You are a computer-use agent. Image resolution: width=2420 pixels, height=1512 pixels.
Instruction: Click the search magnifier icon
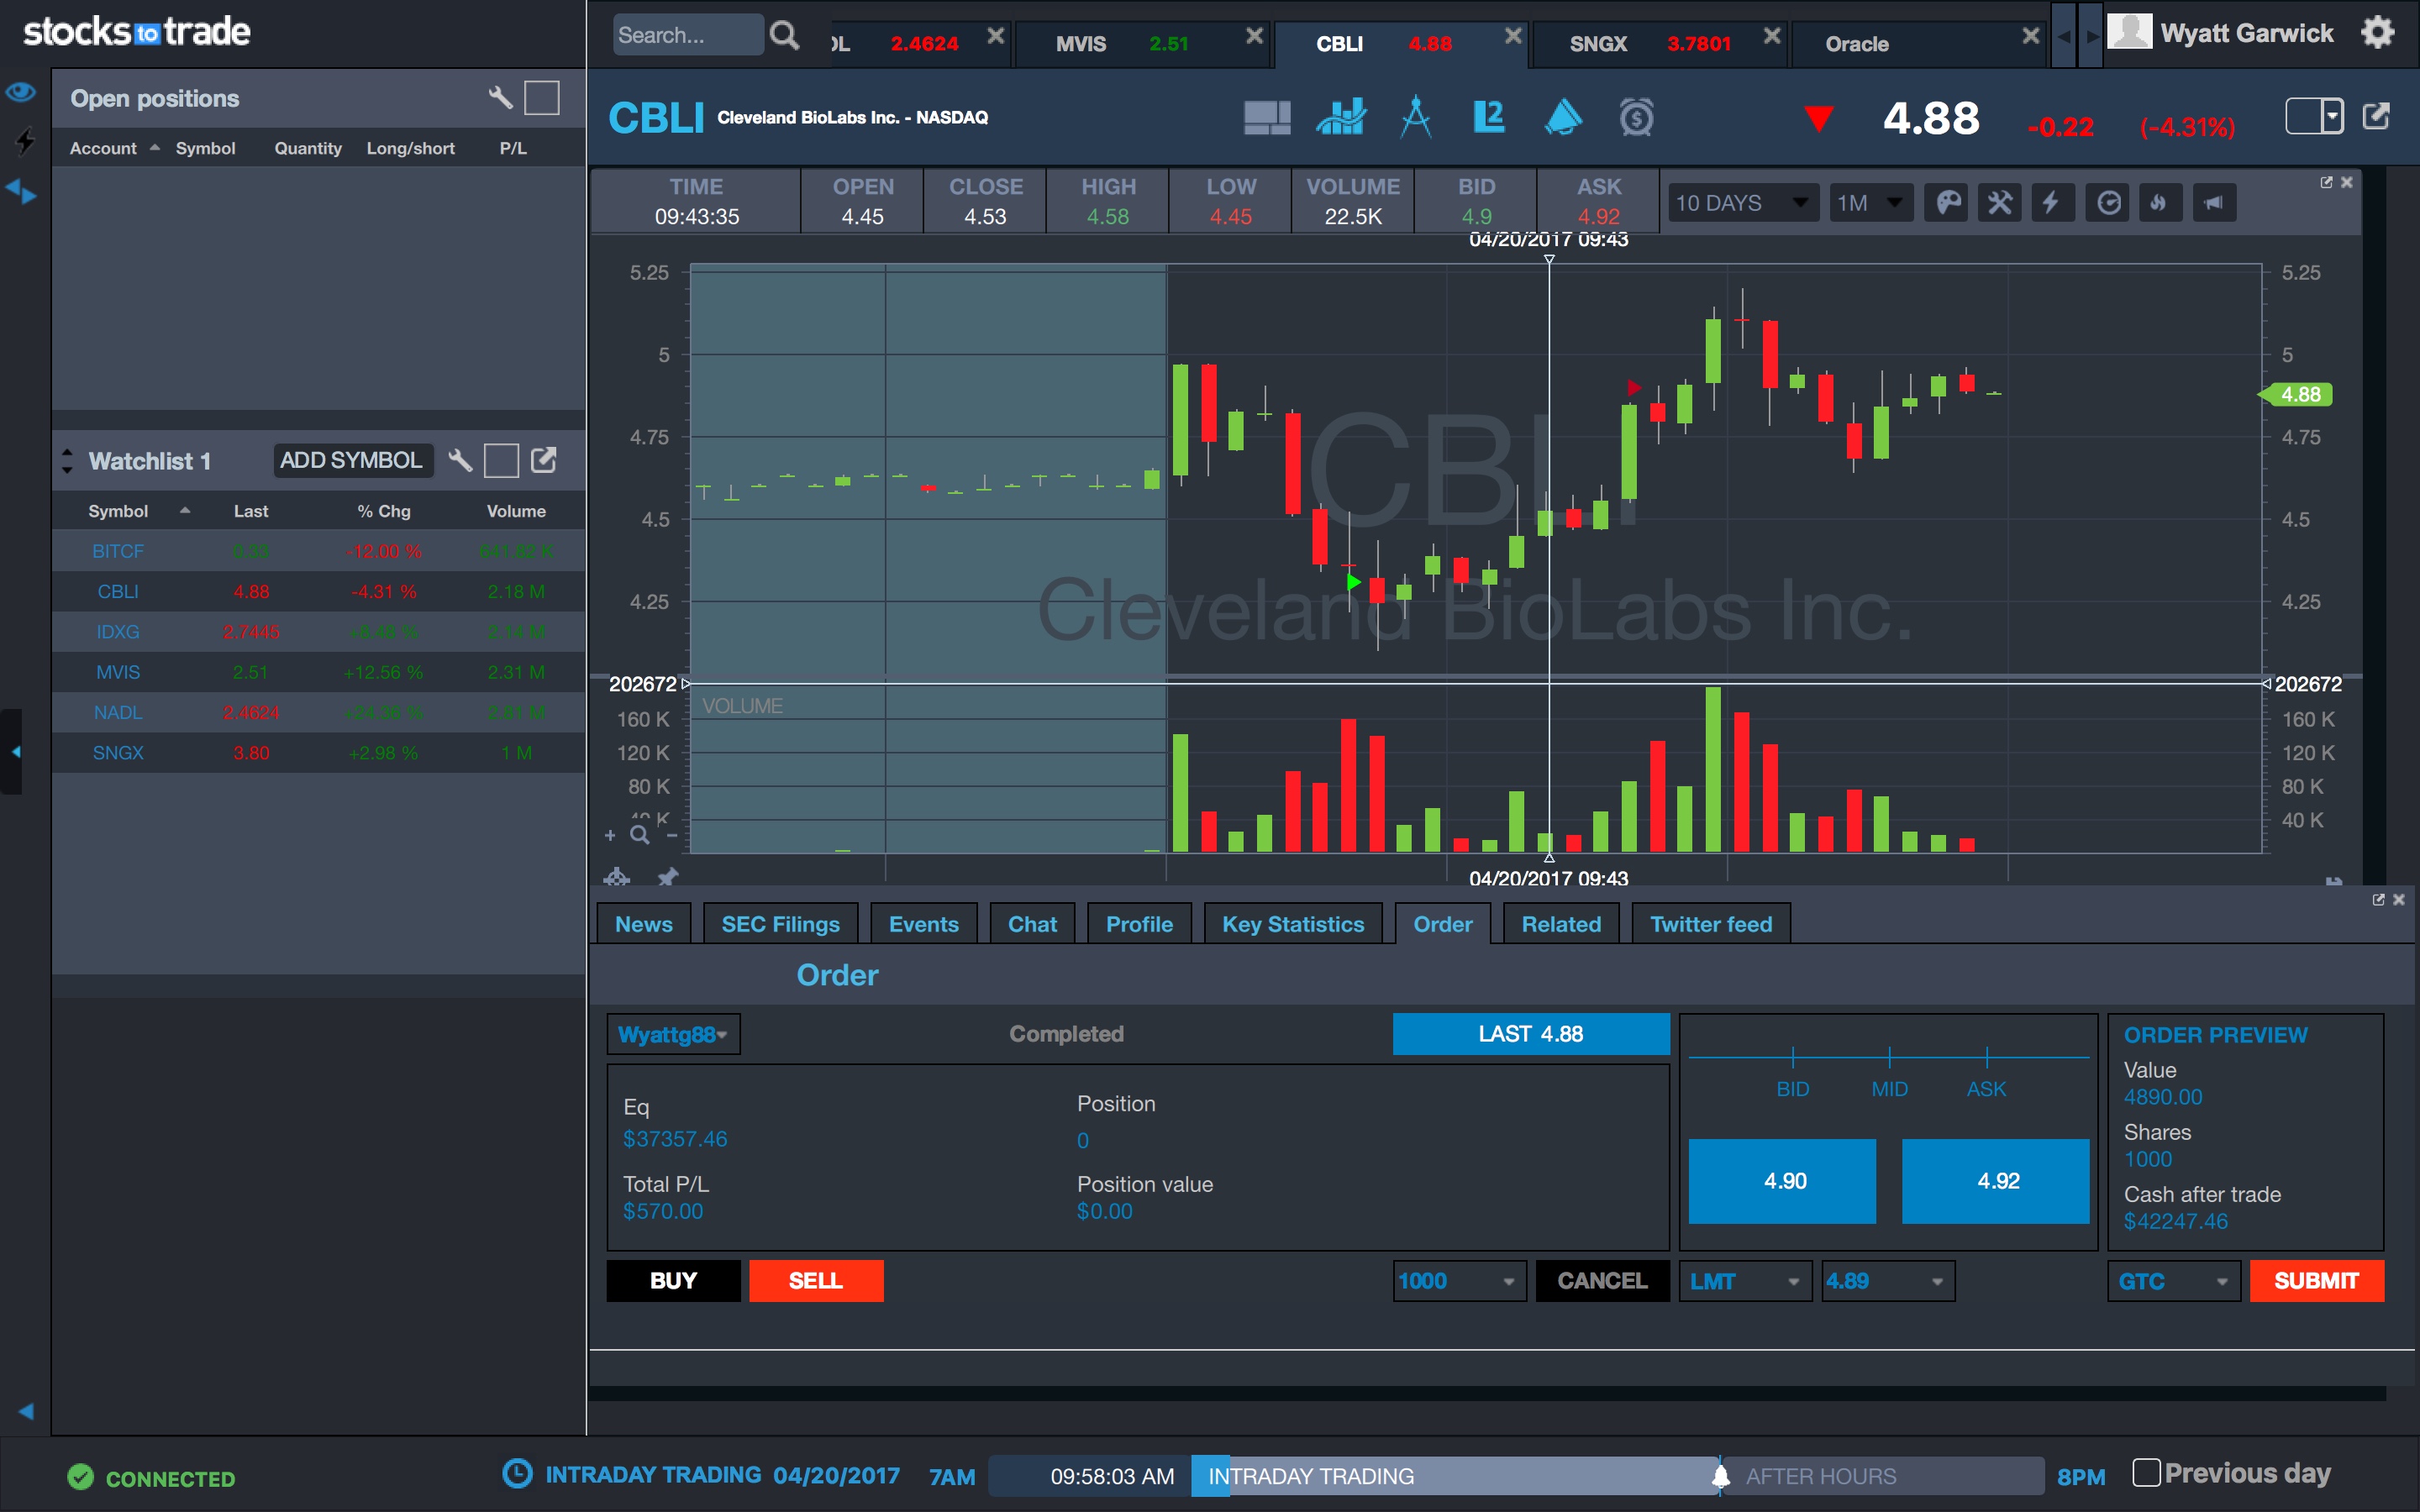coord(785,37)
